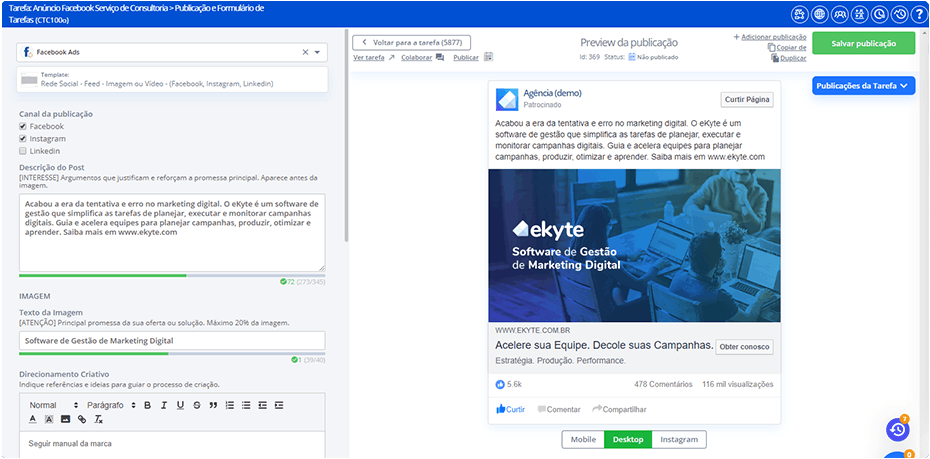Click the Ver tarefa link
Viewport: 930px width, 459px height.
(x=369, y=58)
